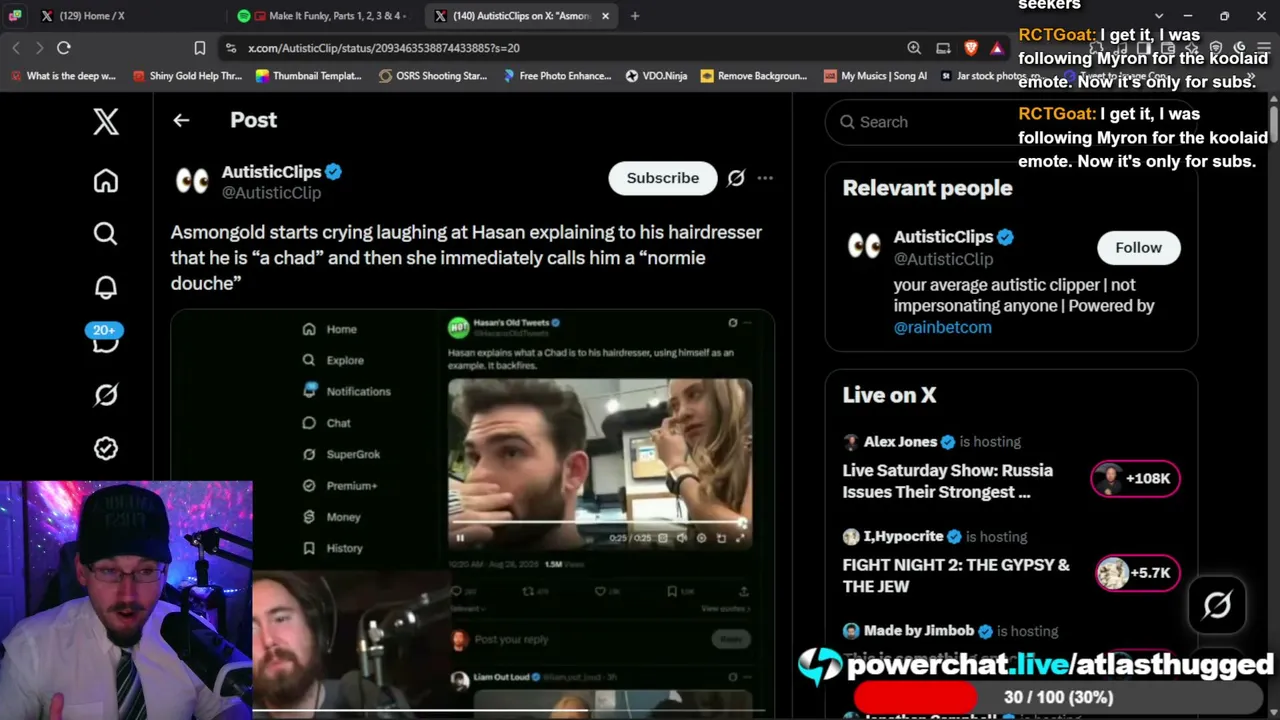Open Grok from the left sidebar

[105, 395]
